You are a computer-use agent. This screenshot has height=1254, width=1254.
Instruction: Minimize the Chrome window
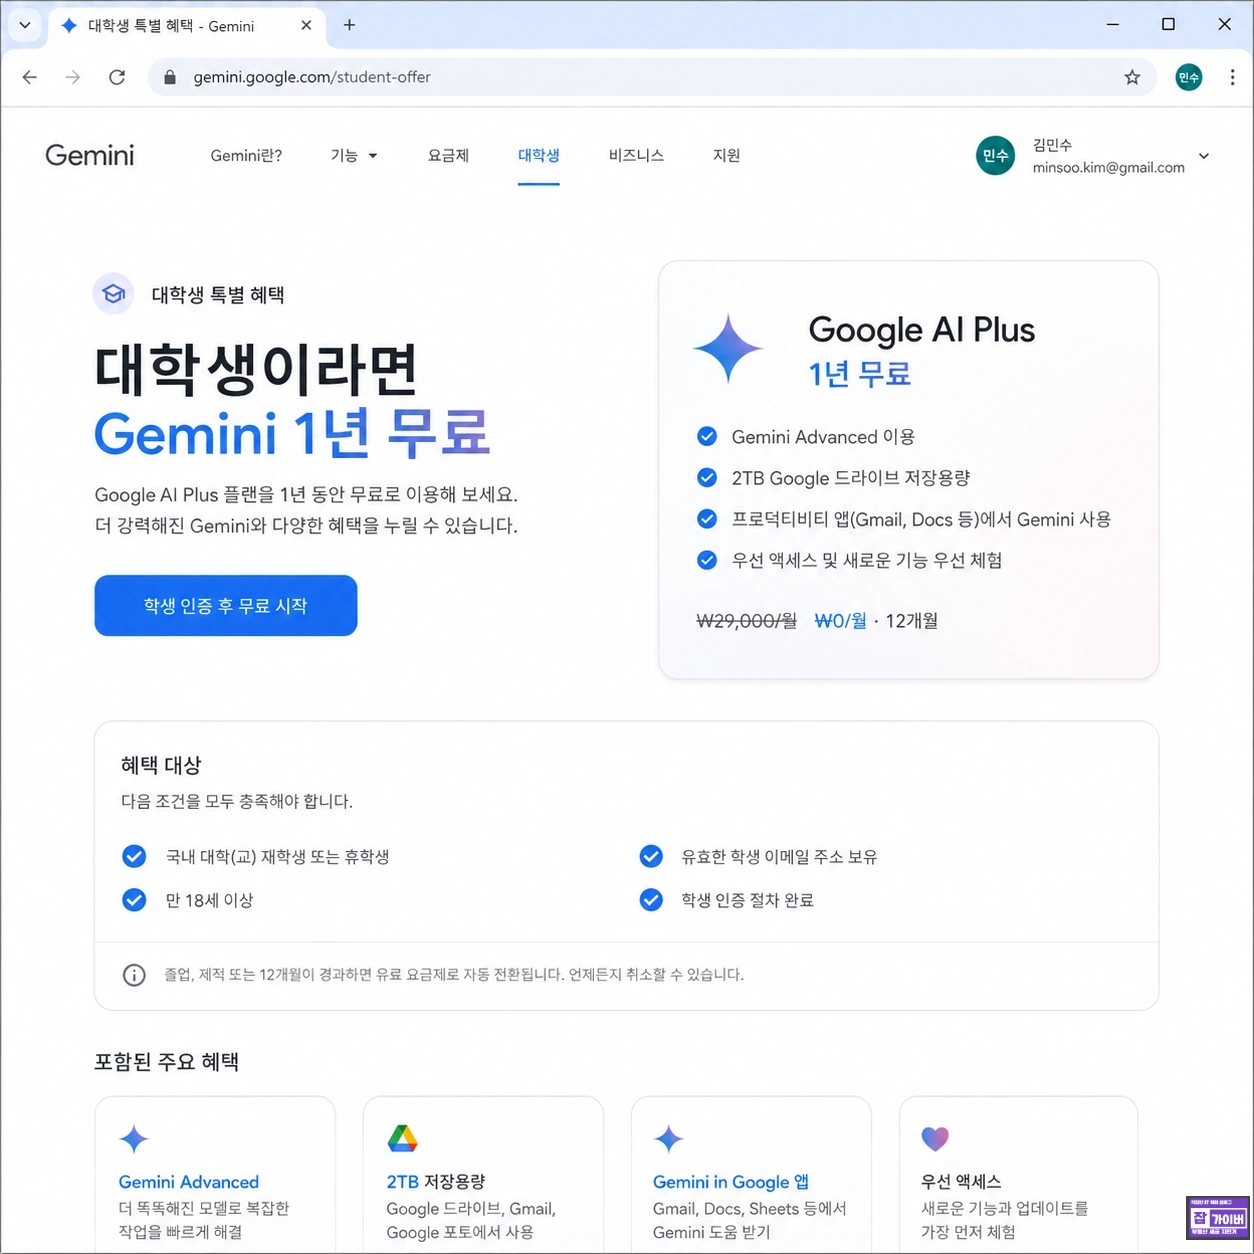point(1113,25)
